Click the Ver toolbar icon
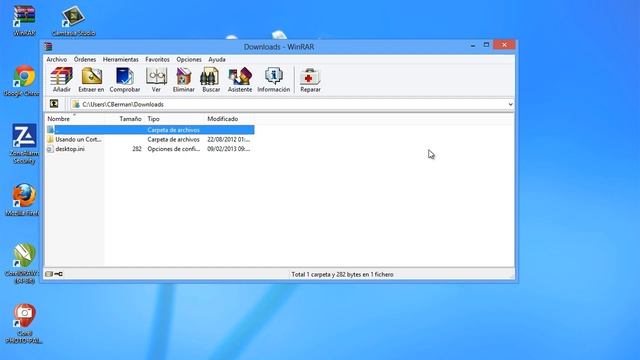Viewport: 640px width, 360px height. point(156,80)
